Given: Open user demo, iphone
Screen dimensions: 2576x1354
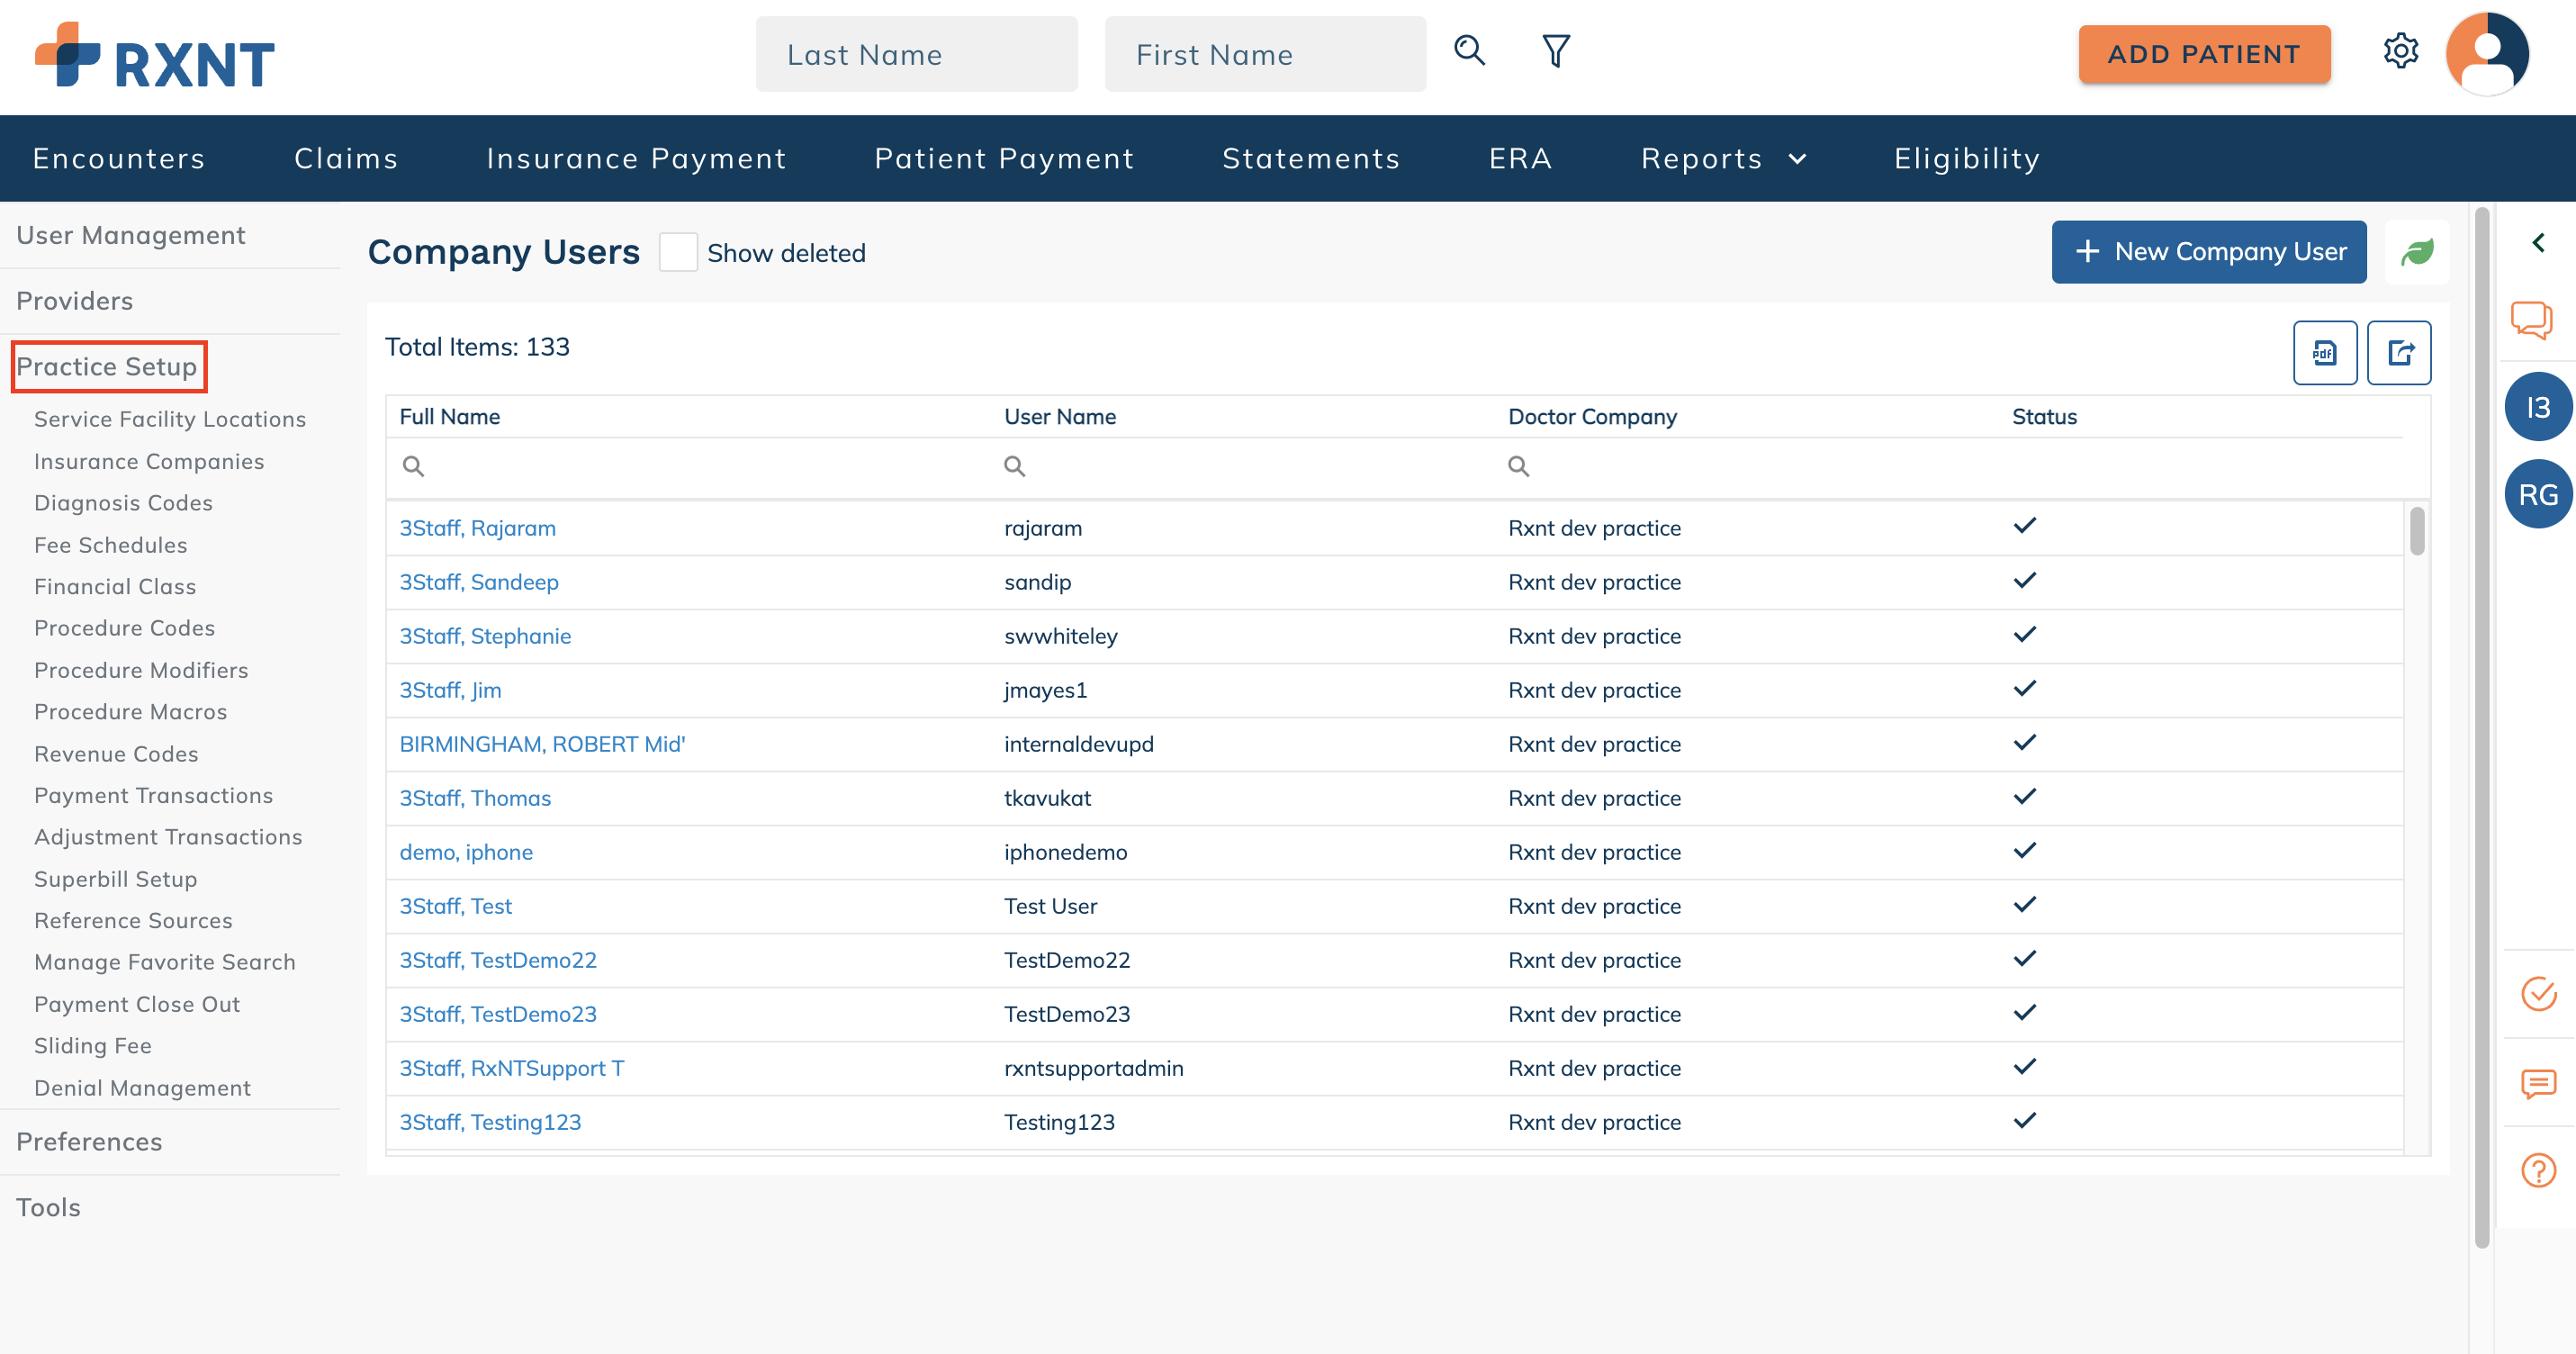Looking at the screenshot, I should pos(466,852).
